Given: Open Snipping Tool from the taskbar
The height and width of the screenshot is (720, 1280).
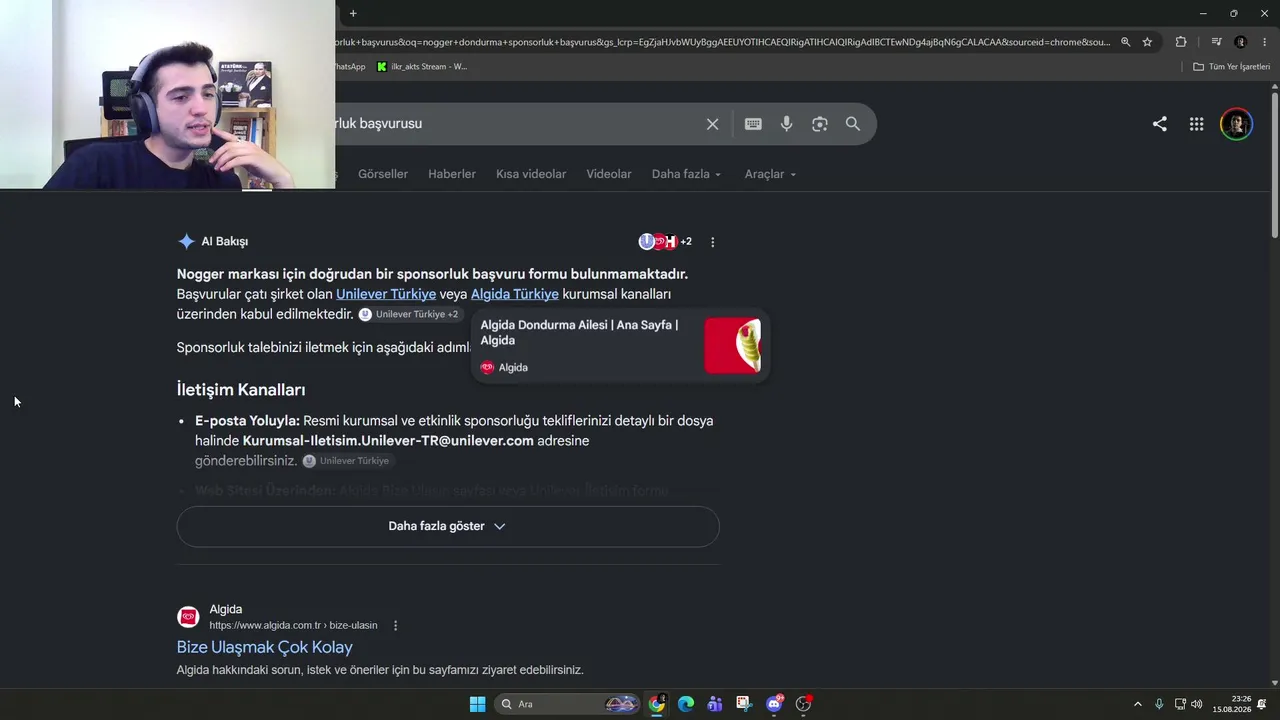Looking at the screenshot, I should tap(744, 704).
